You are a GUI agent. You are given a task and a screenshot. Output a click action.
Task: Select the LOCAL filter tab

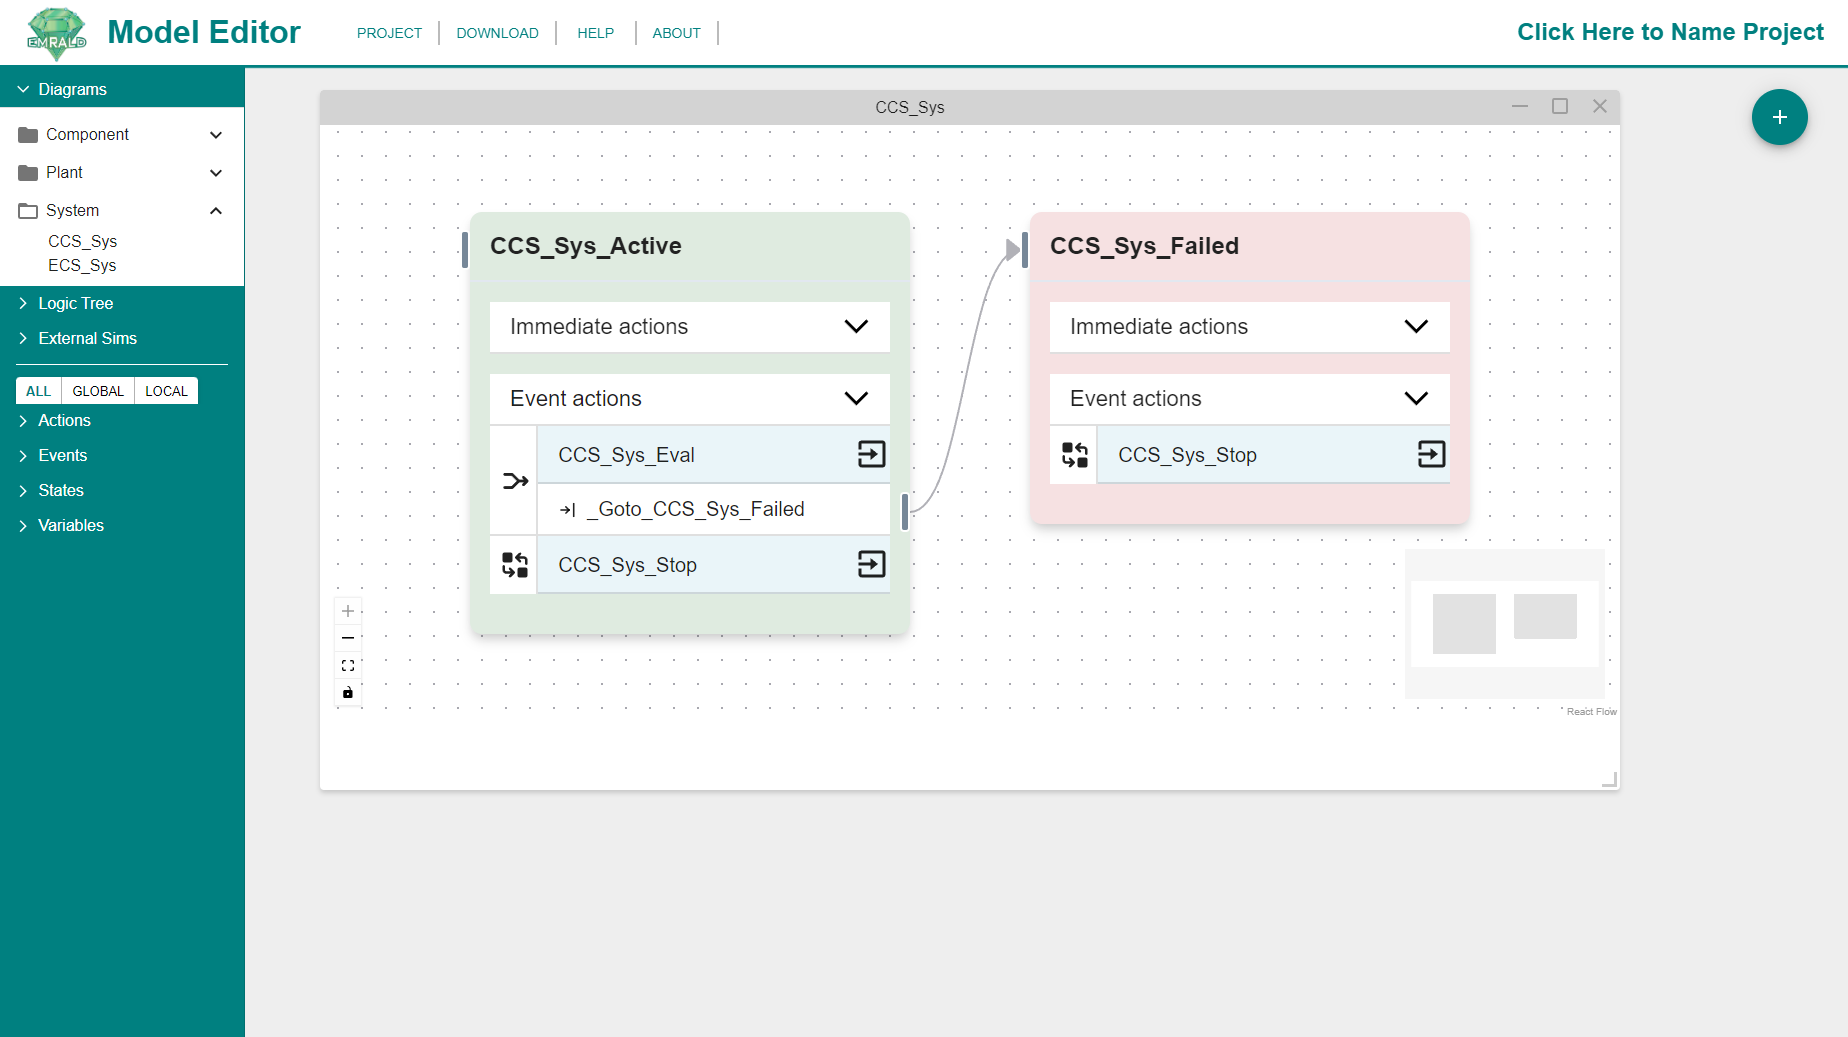[x=166, y=391]
